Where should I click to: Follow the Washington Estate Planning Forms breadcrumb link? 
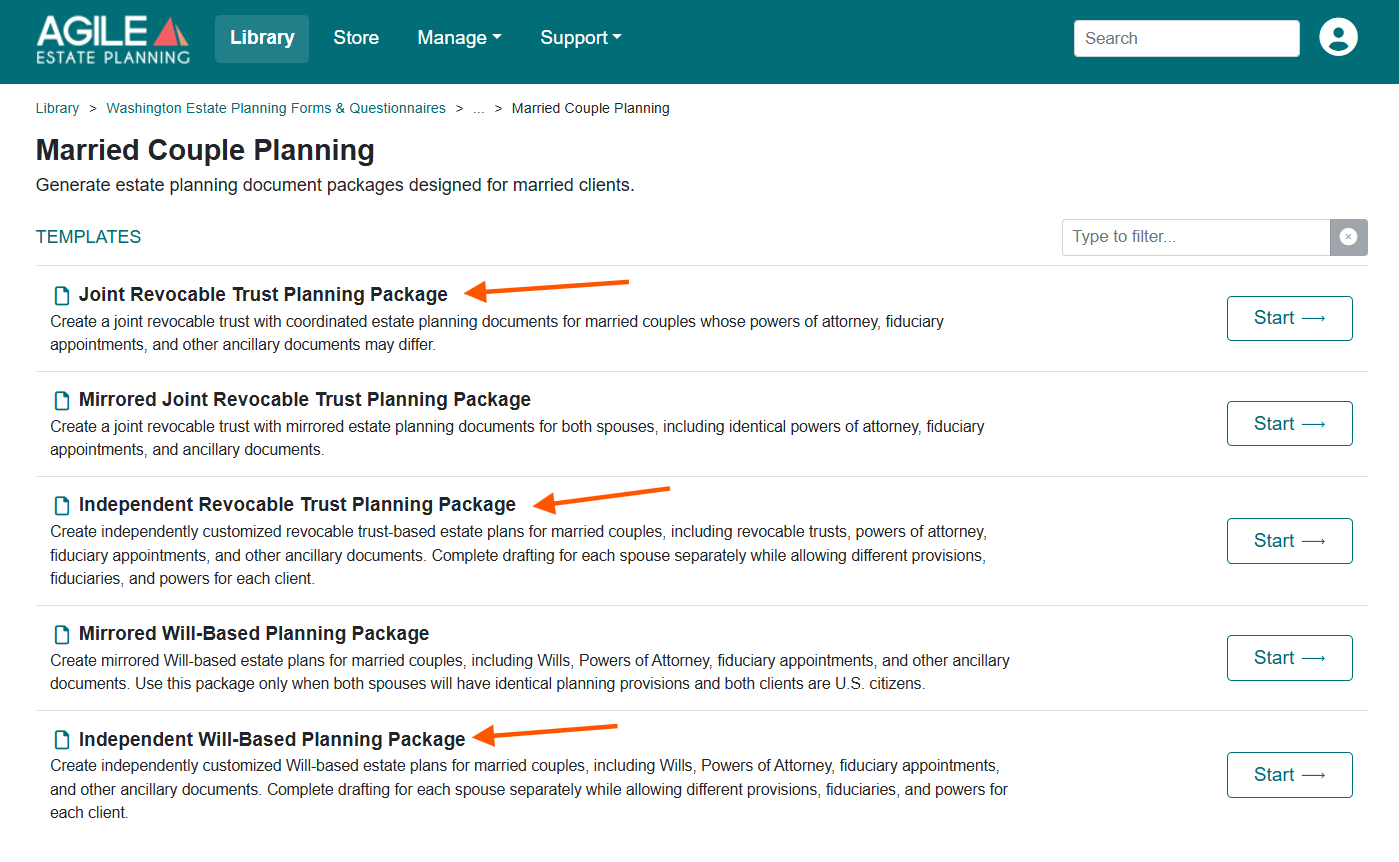pyautogui.click(x=276, y=108)
